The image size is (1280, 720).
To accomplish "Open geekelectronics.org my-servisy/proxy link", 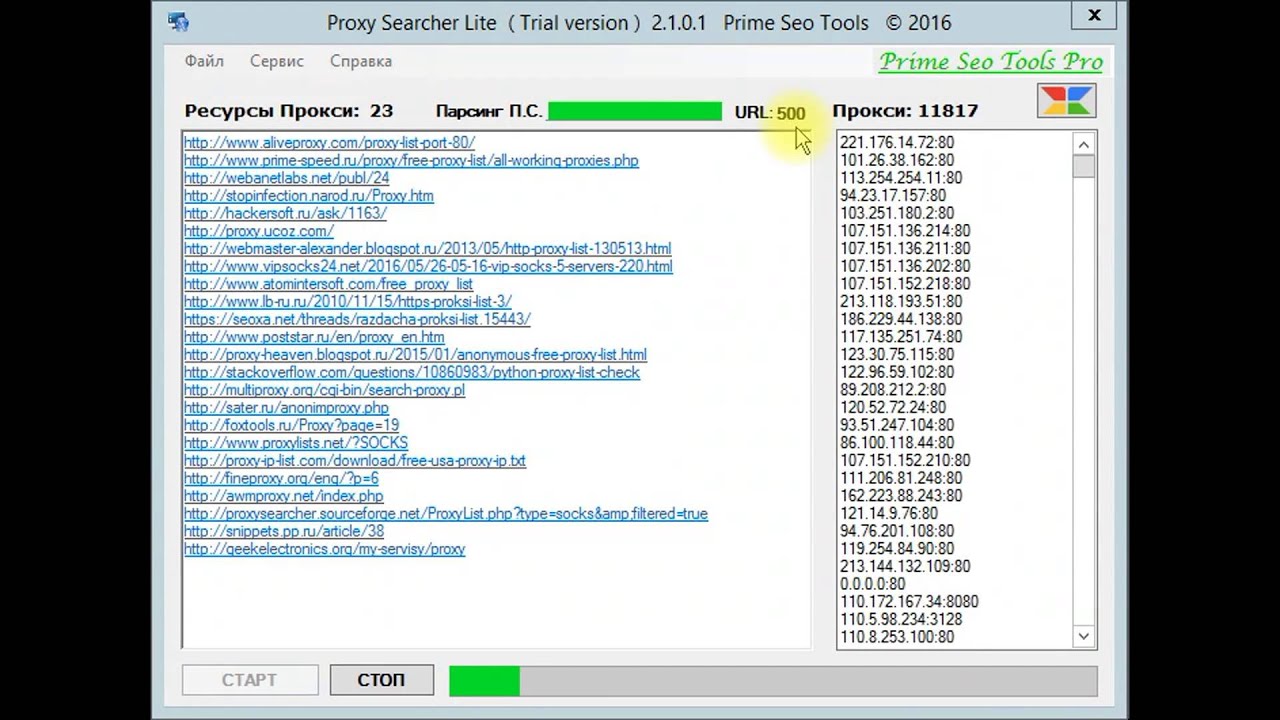I will tap(325, 549).
